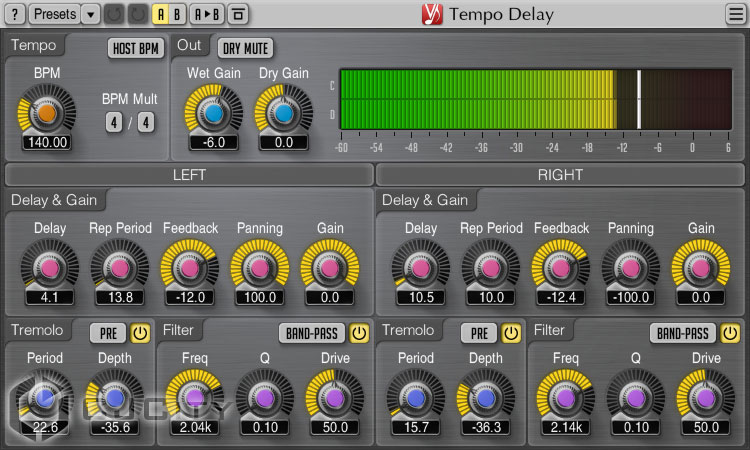Expand the Presets dropdown arrow
The height and width of the screenshot is (450, 750).
click(x=90, y=14)
